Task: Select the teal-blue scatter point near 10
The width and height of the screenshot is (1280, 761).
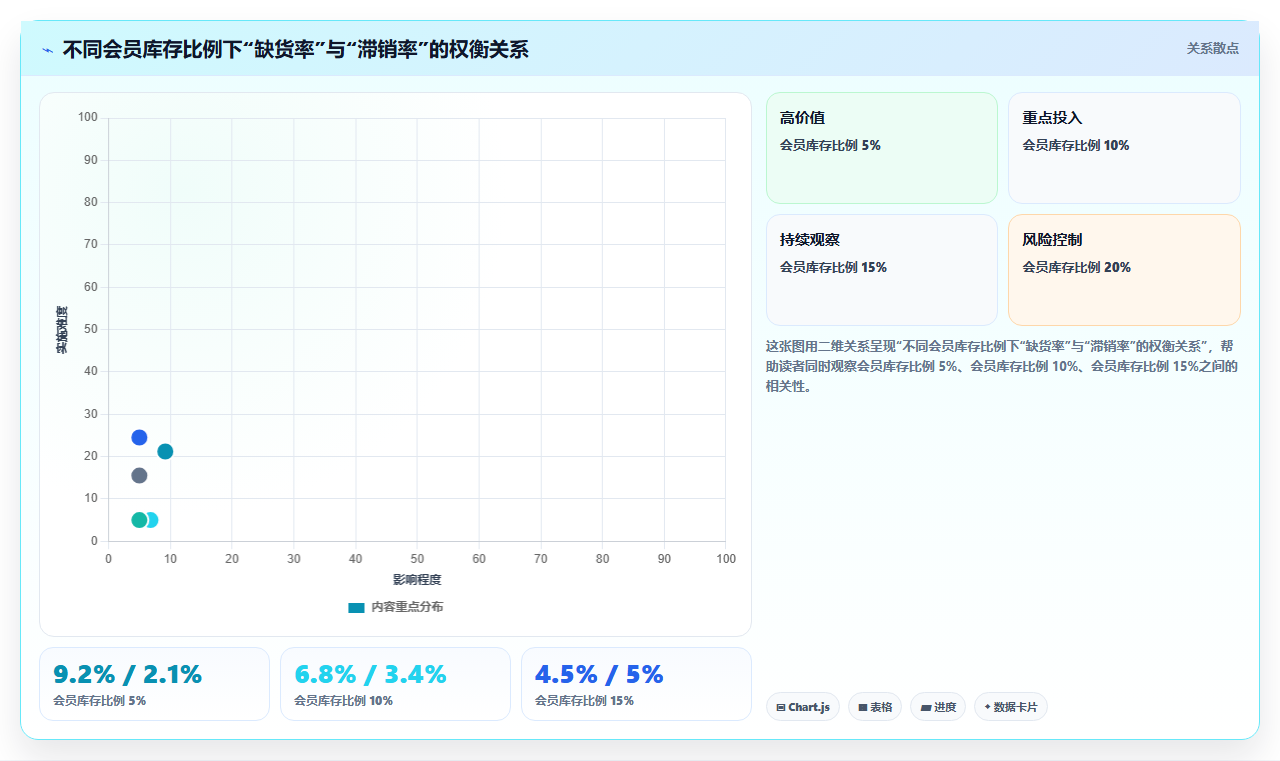Action: (x=165, y=451)
